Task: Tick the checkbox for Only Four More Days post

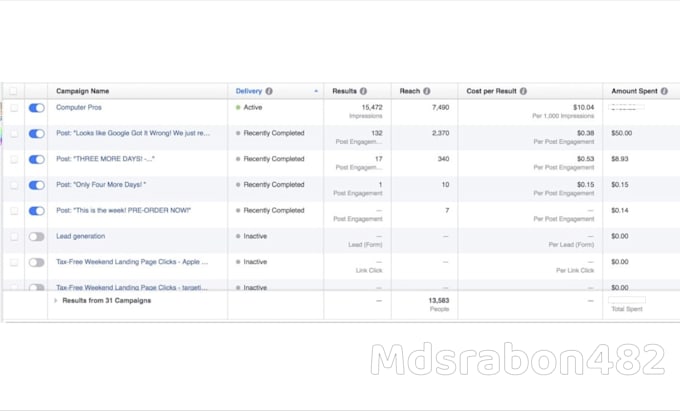Action: click(x=14, y=185)
